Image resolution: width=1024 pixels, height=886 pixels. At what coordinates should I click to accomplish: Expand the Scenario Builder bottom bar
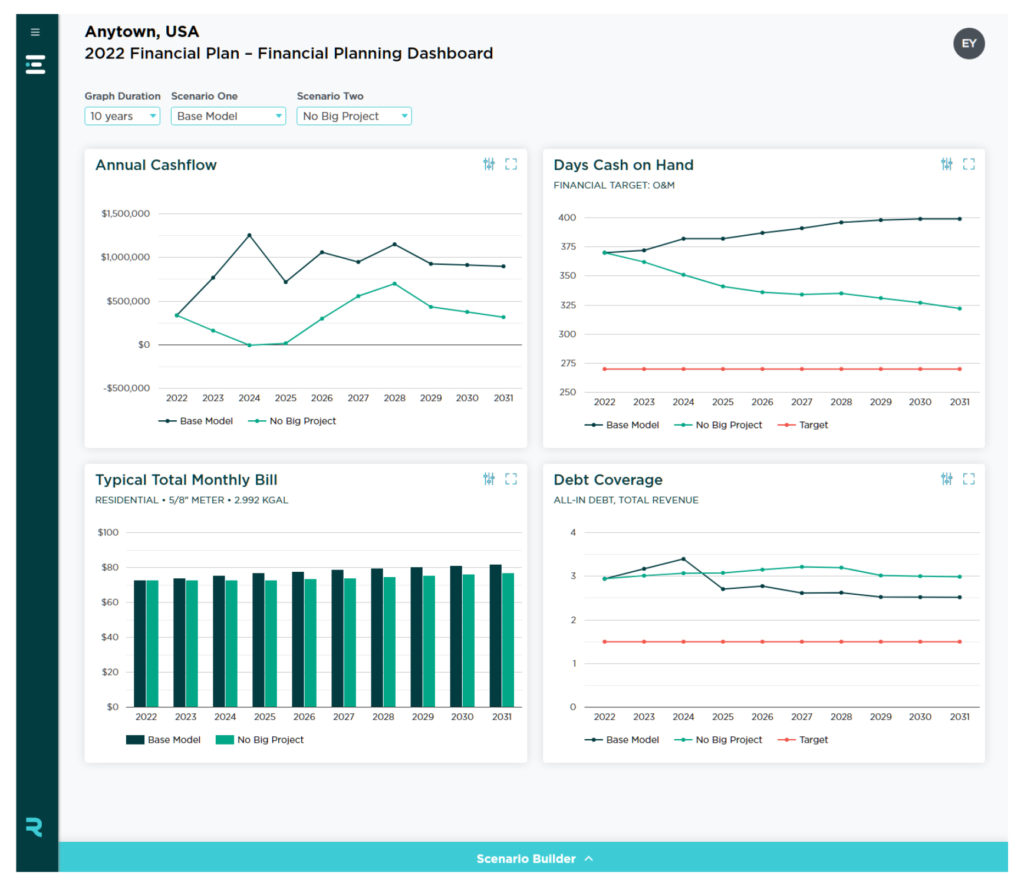[x=534, y=858]
